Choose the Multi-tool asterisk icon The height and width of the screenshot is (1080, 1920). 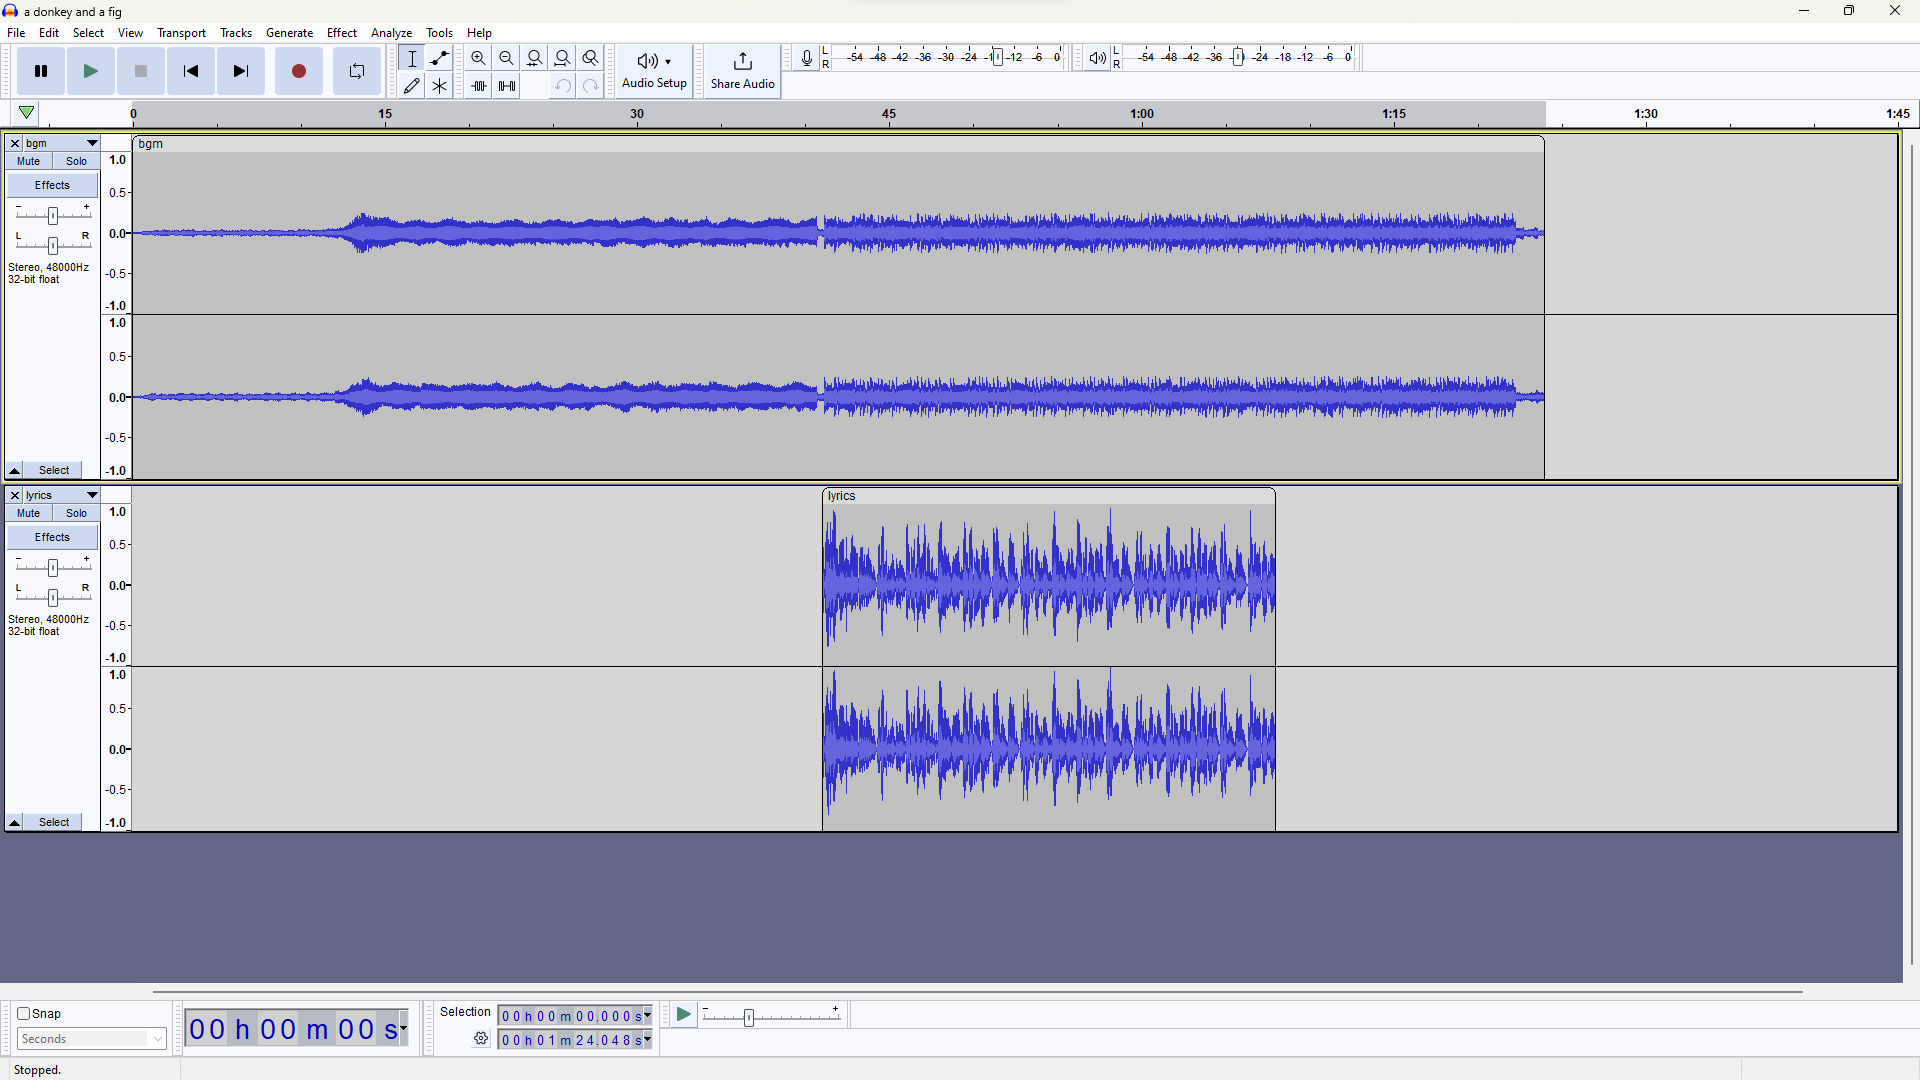[x=439, y=86]
